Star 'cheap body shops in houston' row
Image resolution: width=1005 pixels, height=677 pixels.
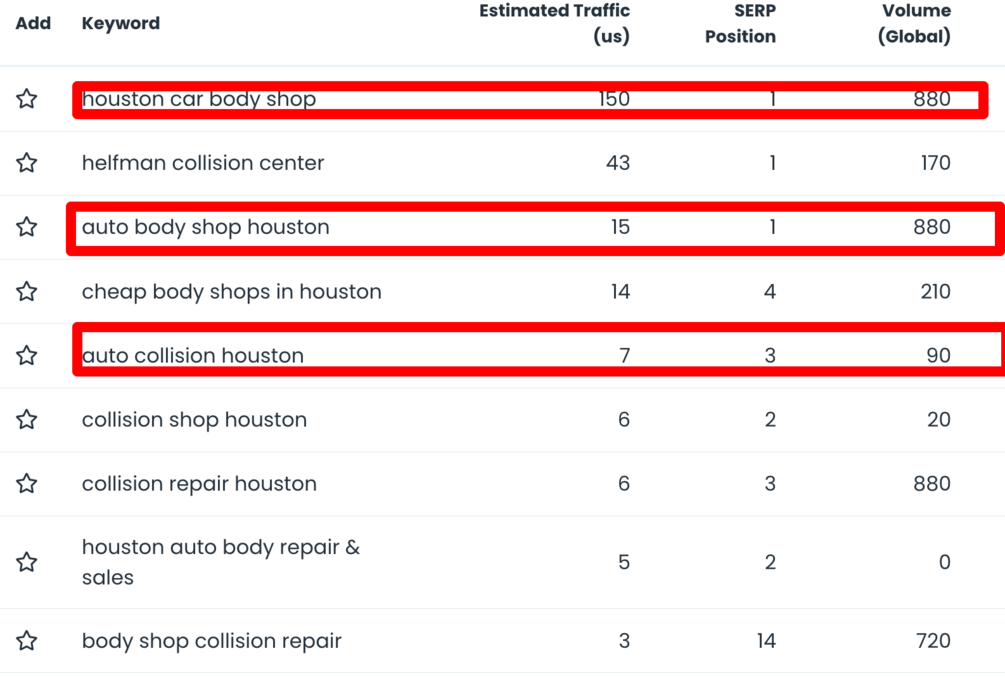coord(27,291)
